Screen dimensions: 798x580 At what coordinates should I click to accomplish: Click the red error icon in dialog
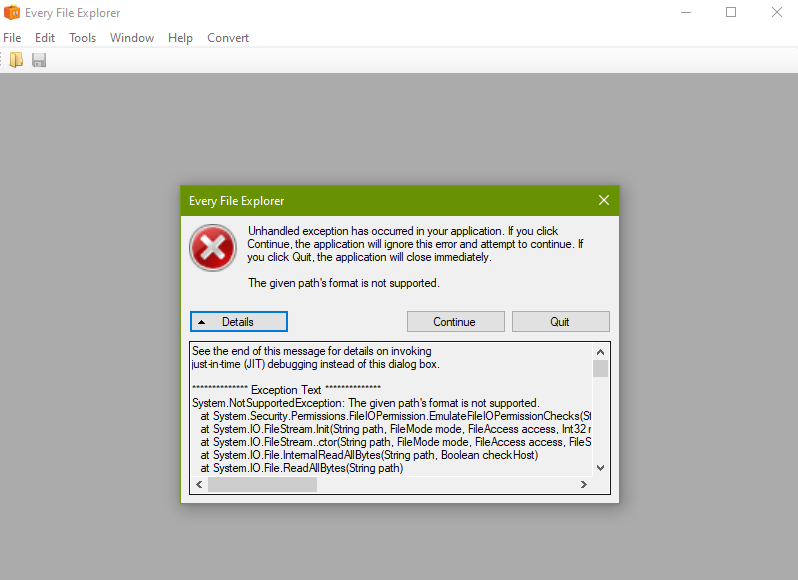[x=213, y=248]
